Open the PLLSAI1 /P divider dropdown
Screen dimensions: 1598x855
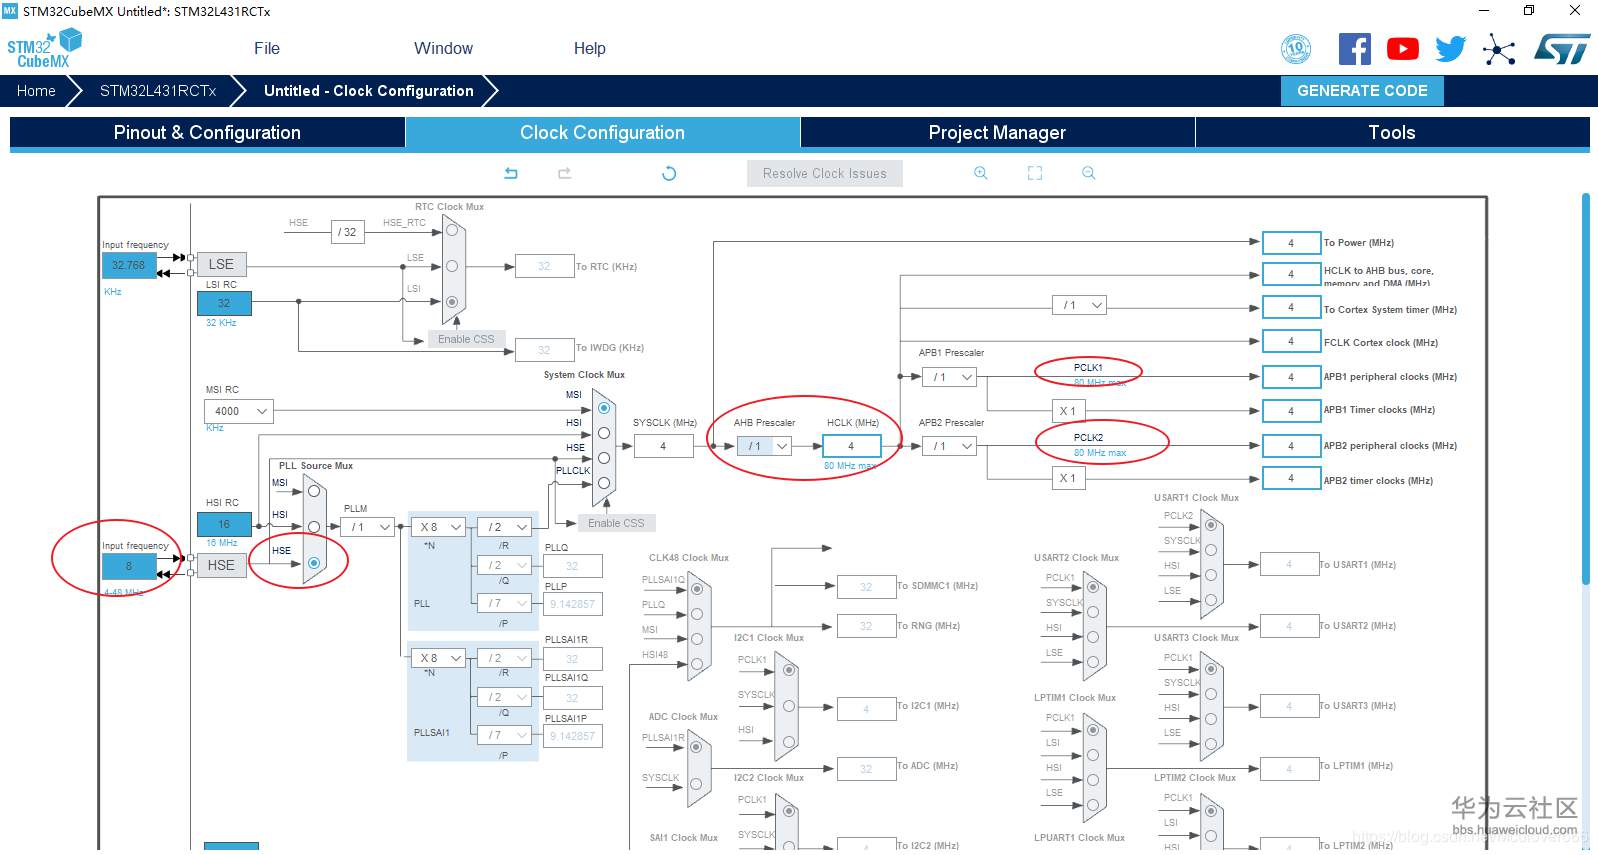505,735
